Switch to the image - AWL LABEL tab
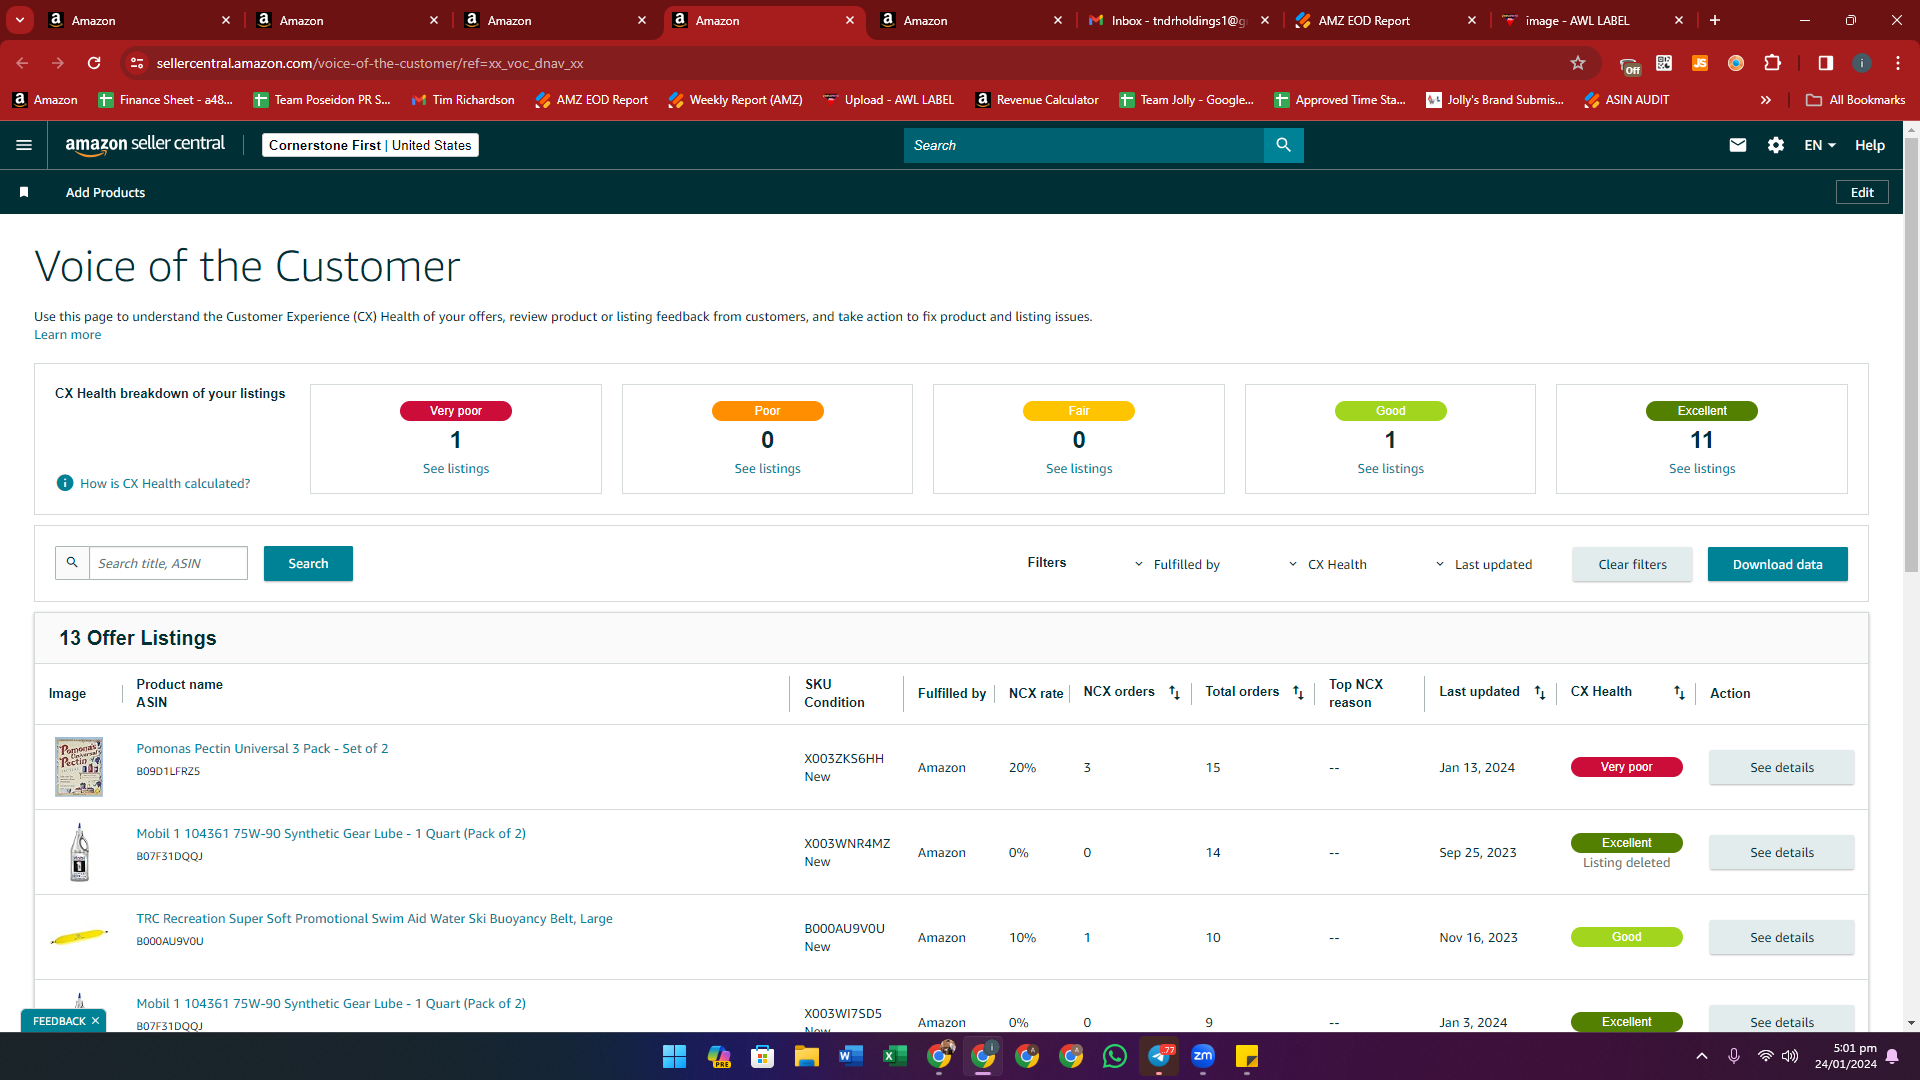 point(1592,20)
